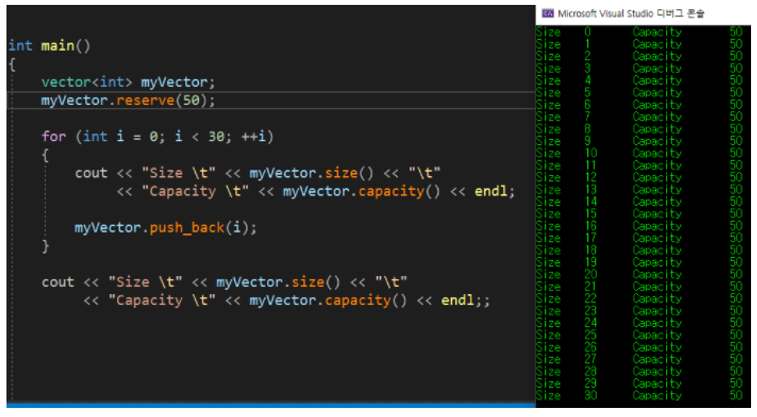Click the console output row 'Size 15'

coord(639,214)
